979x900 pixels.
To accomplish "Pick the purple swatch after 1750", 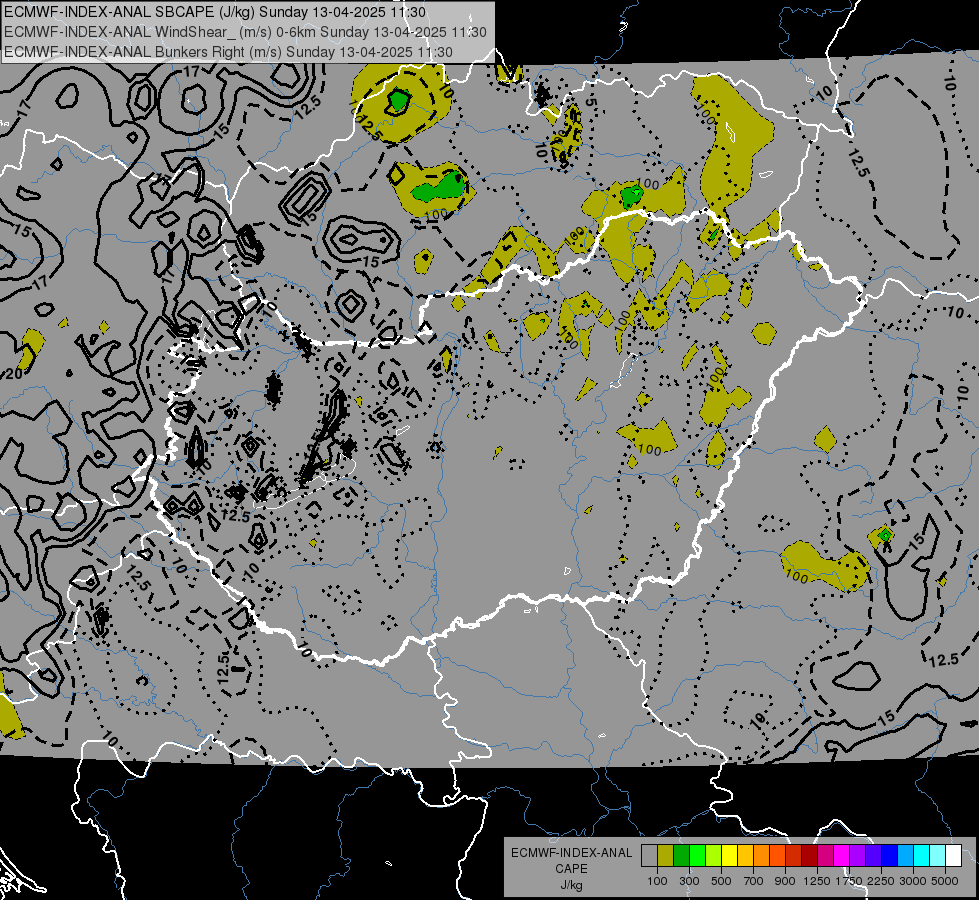I will coord(858,856).
